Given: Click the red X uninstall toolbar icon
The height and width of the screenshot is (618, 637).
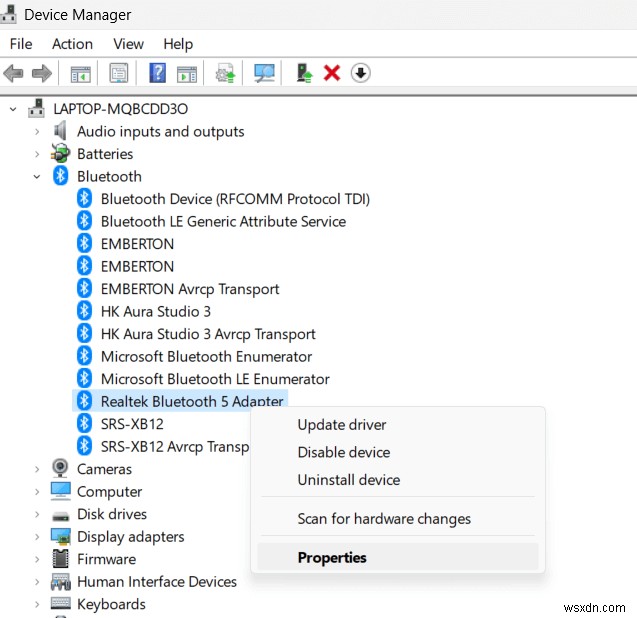Looking at the screenshot, I should click(332, 74).
